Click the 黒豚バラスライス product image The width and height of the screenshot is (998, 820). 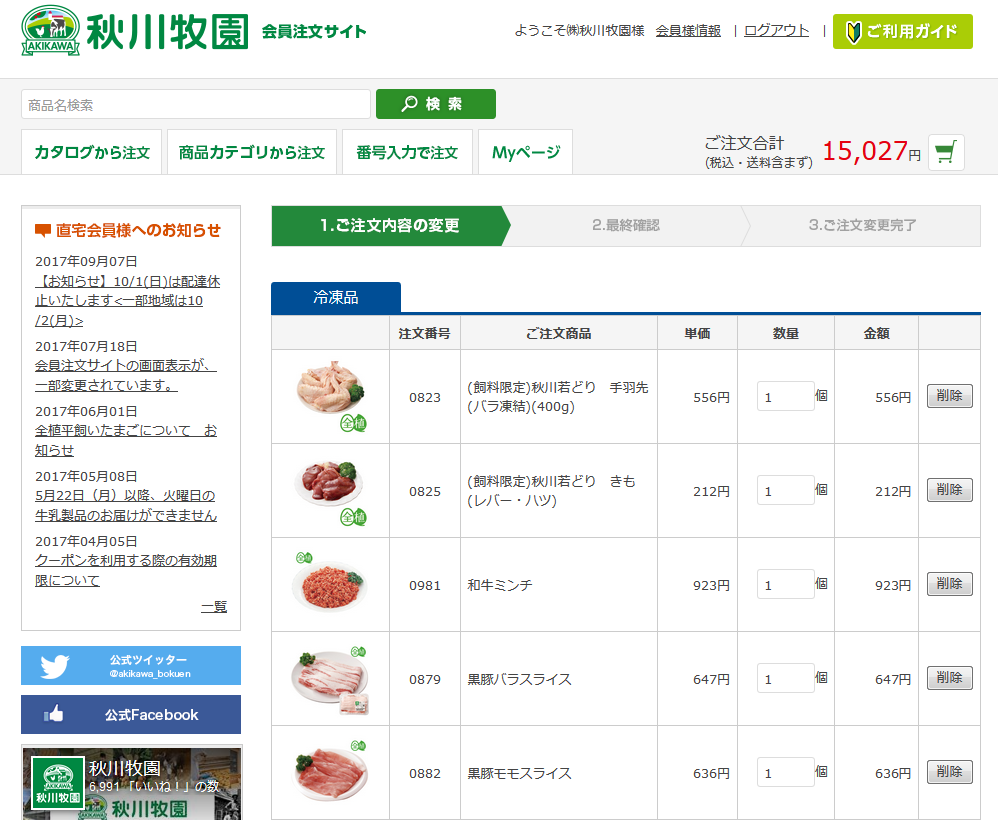(330, 679)
